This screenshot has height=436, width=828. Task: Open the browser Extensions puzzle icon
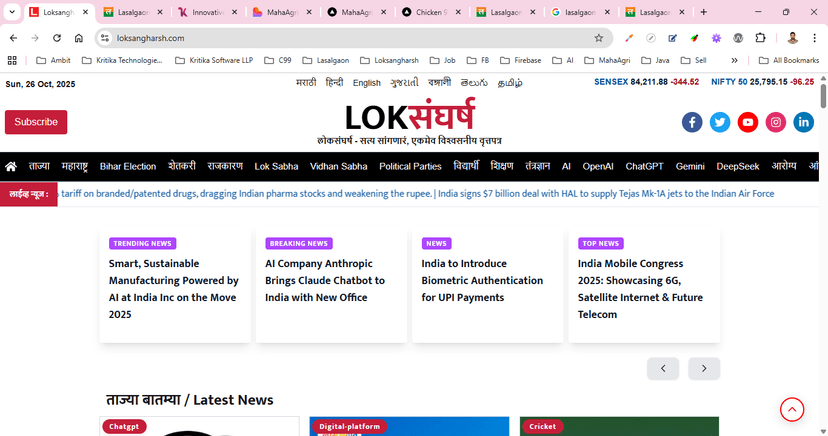point(760,38)
